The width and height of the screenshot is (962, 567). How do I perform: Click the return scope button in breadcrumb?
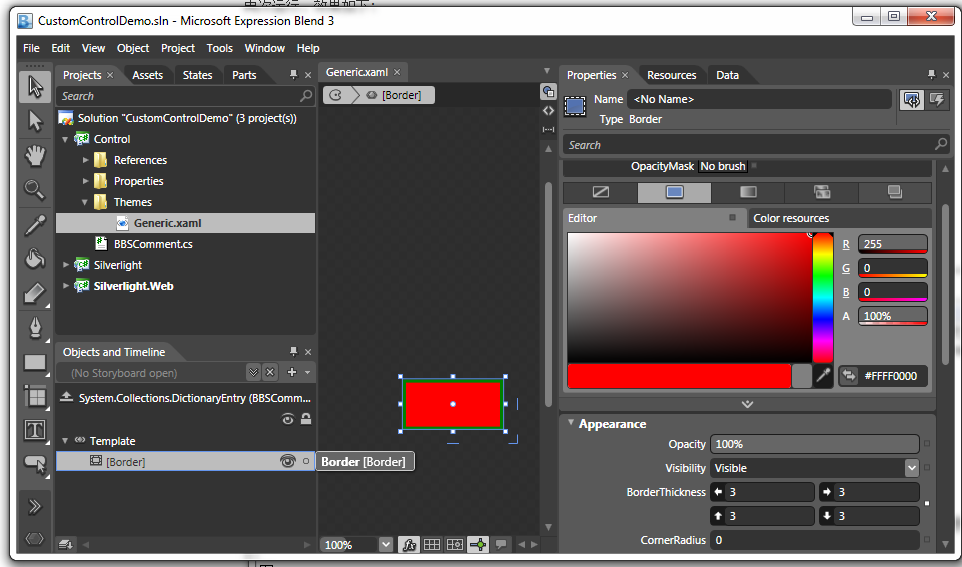click(x=335, y=95)
